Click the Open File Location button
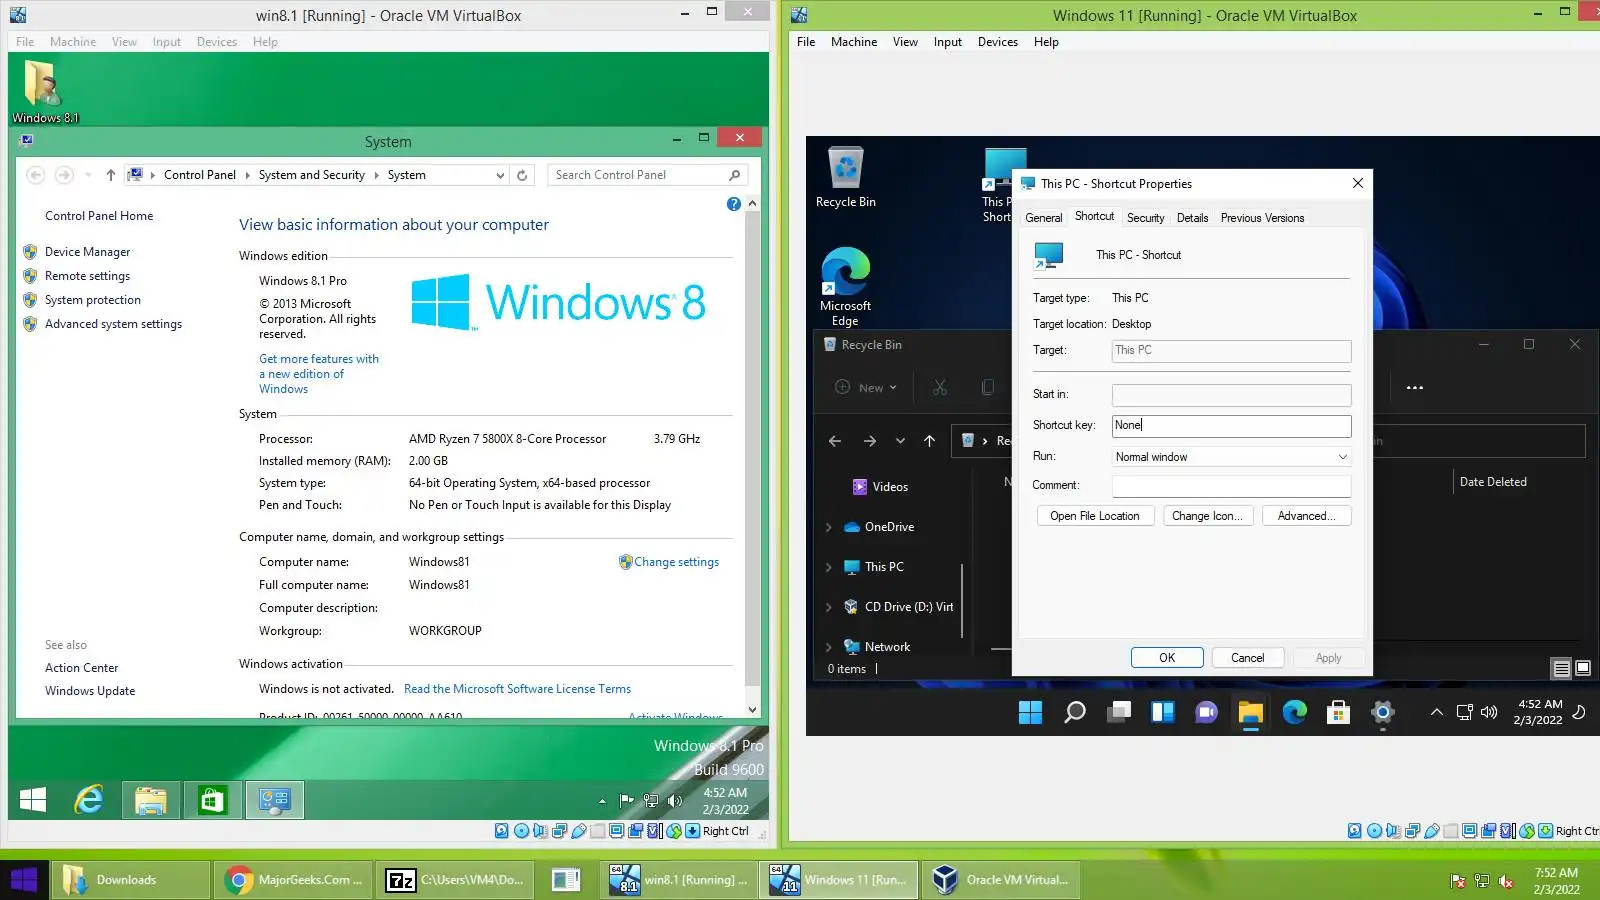The image size is (1600, 900). 1095,516
